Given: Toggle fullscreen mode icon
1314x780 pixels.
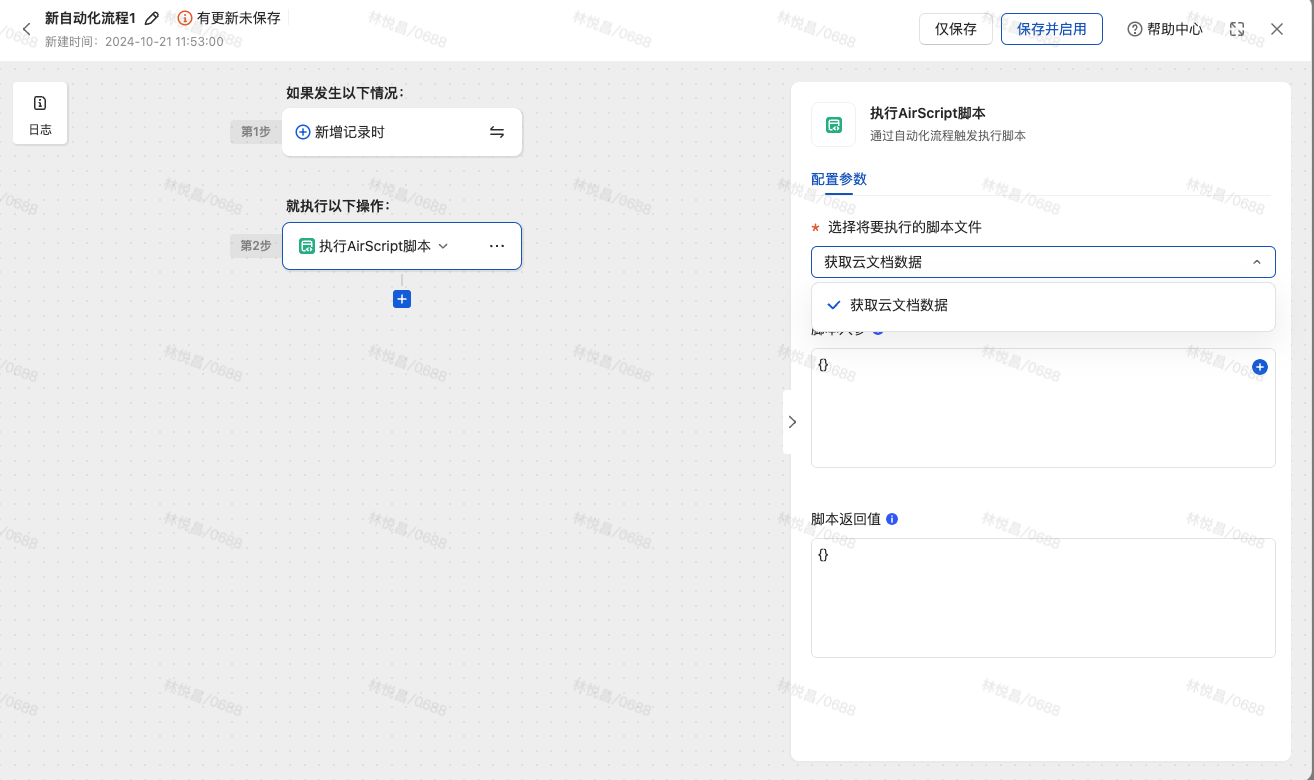Looking at the screenshot, I should pyautogui.click(x=1237, y=29).
